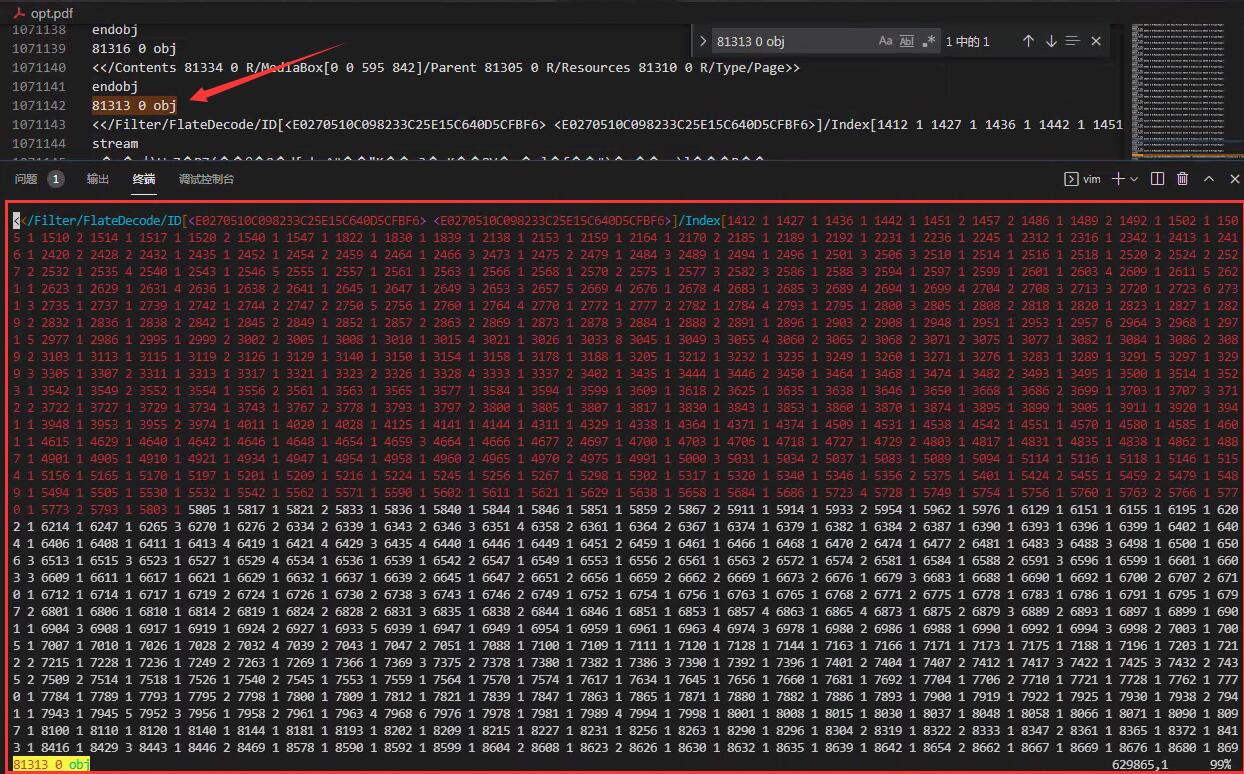1244x774 pixels.
Task: Switch to the 调试控制台 tab
Action: pyautogui.click(x=205, y=179)
